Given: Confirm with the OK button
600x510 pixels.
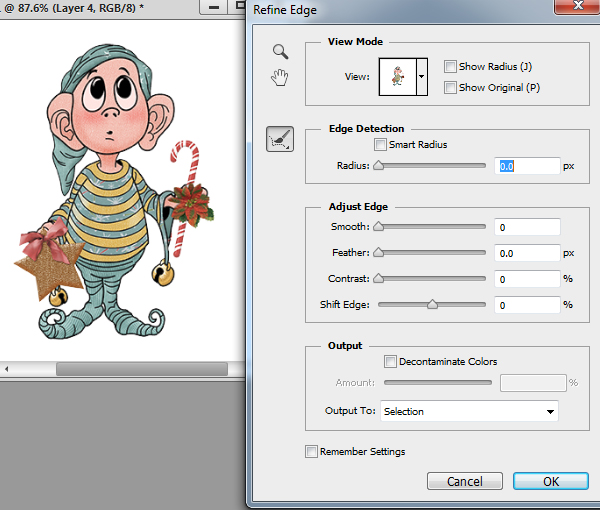Looking at the screenshot, I should (550, 481).
